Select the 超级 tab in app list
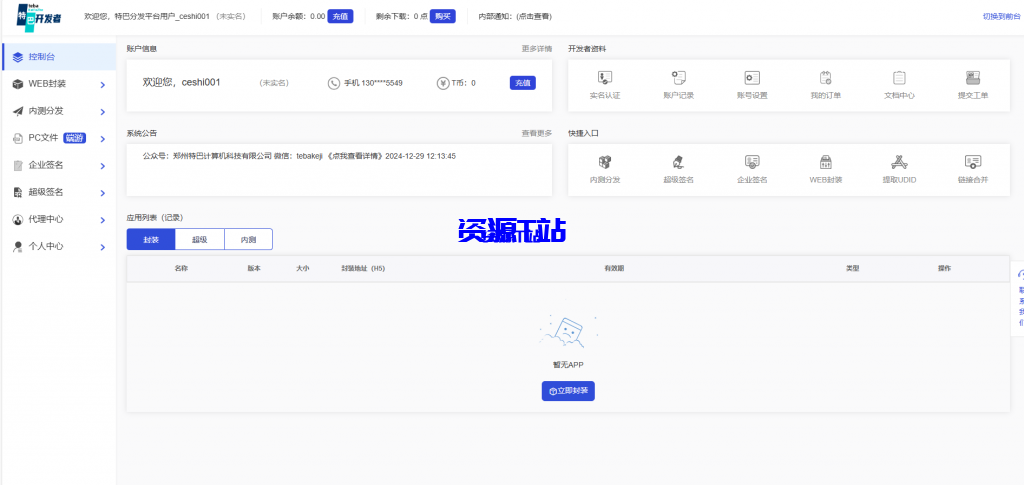1024x485 pixels. point(200,240)
